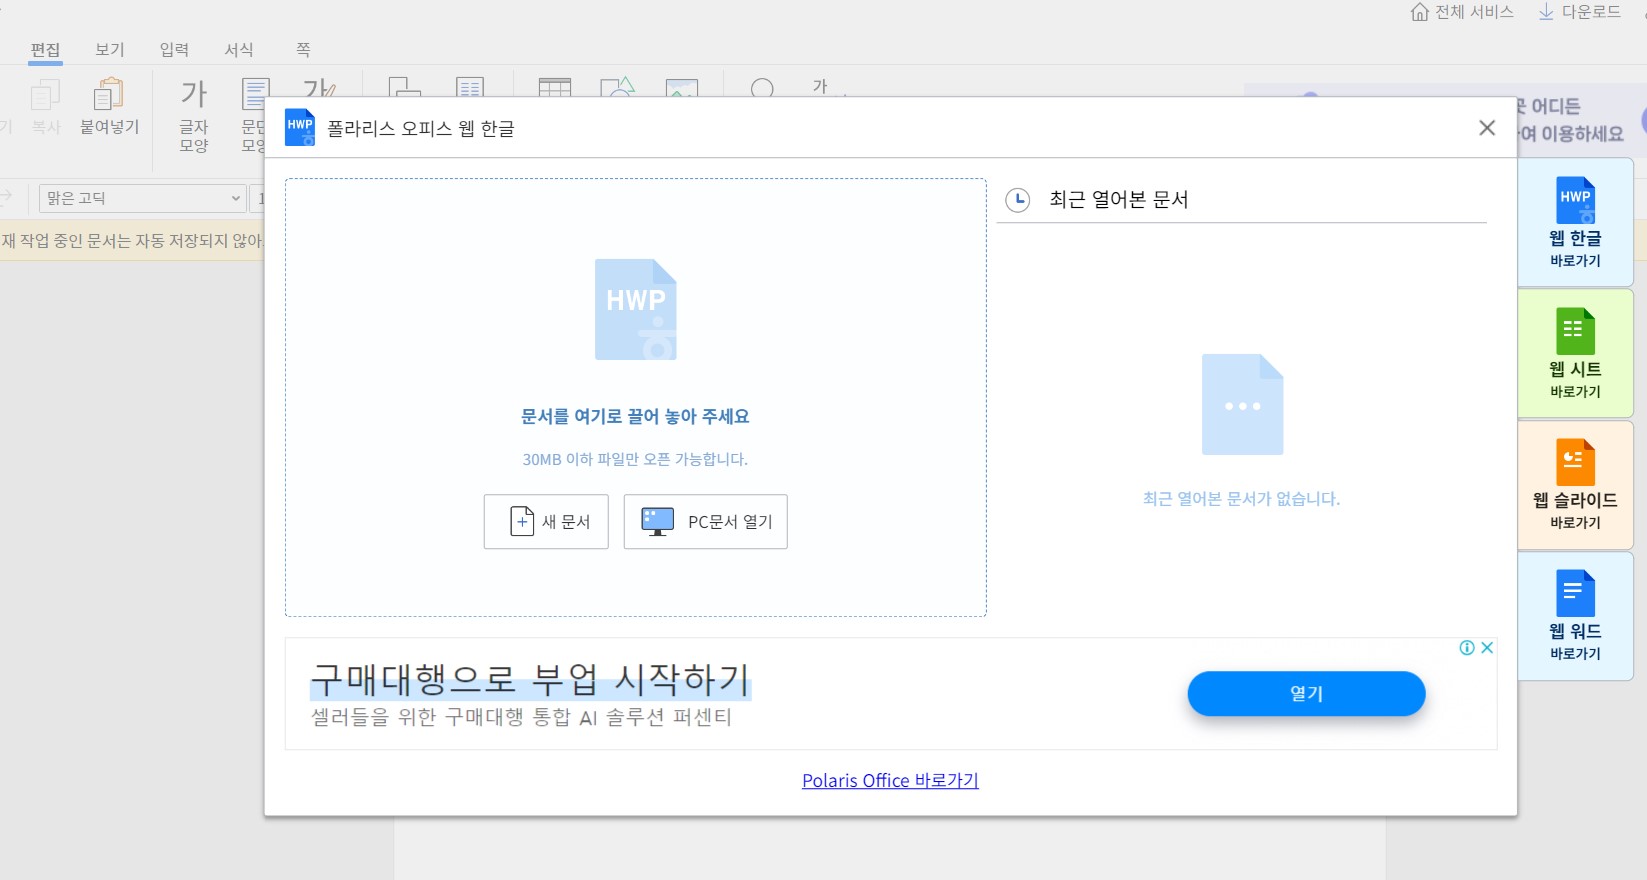The image size is (1647, 880).
Task: Click the text '최근 열어본 문서가 없습니다.'
Action: coord(1241,498)
